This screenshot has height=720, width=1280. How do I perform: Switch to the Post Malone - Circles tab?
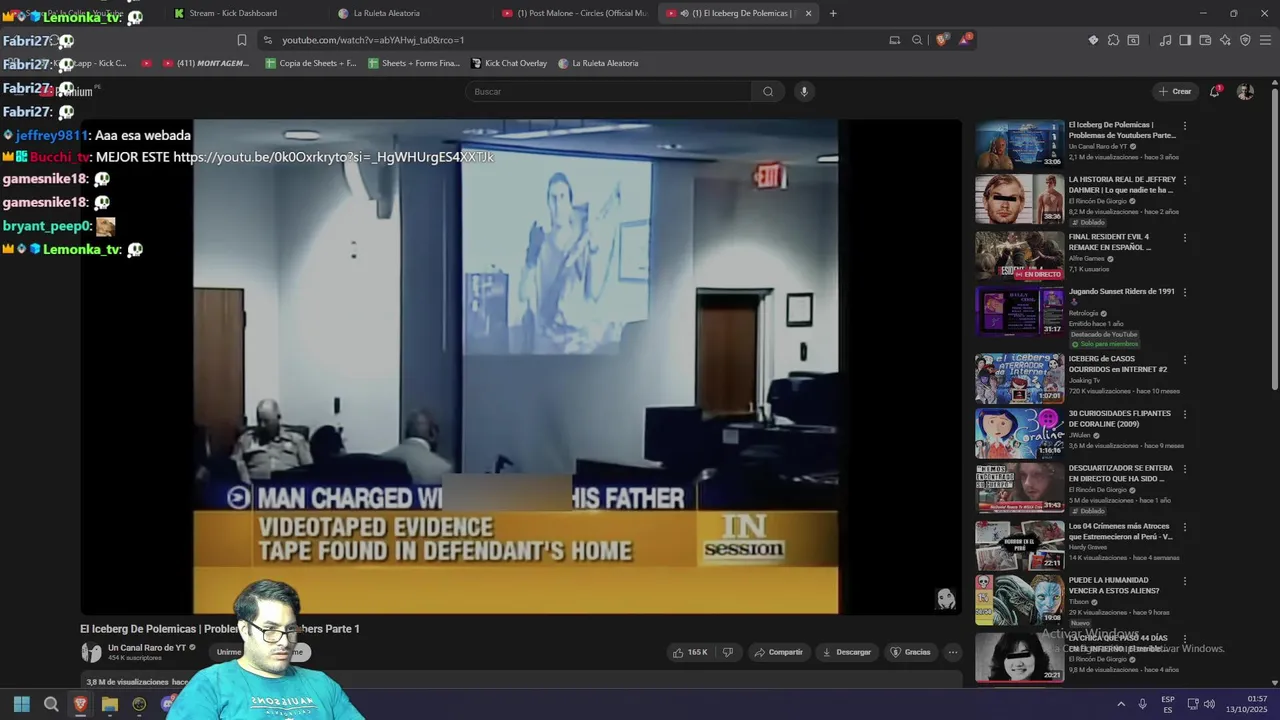(x=575, y=13)
